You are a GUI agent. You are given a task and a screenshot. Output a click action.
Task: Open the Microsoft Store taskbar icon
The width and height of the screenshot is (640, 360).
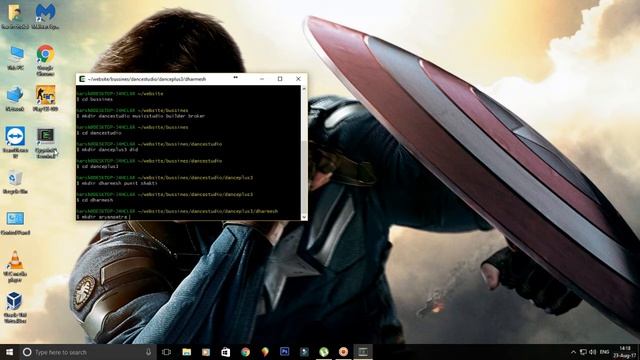tap(225, 352)
